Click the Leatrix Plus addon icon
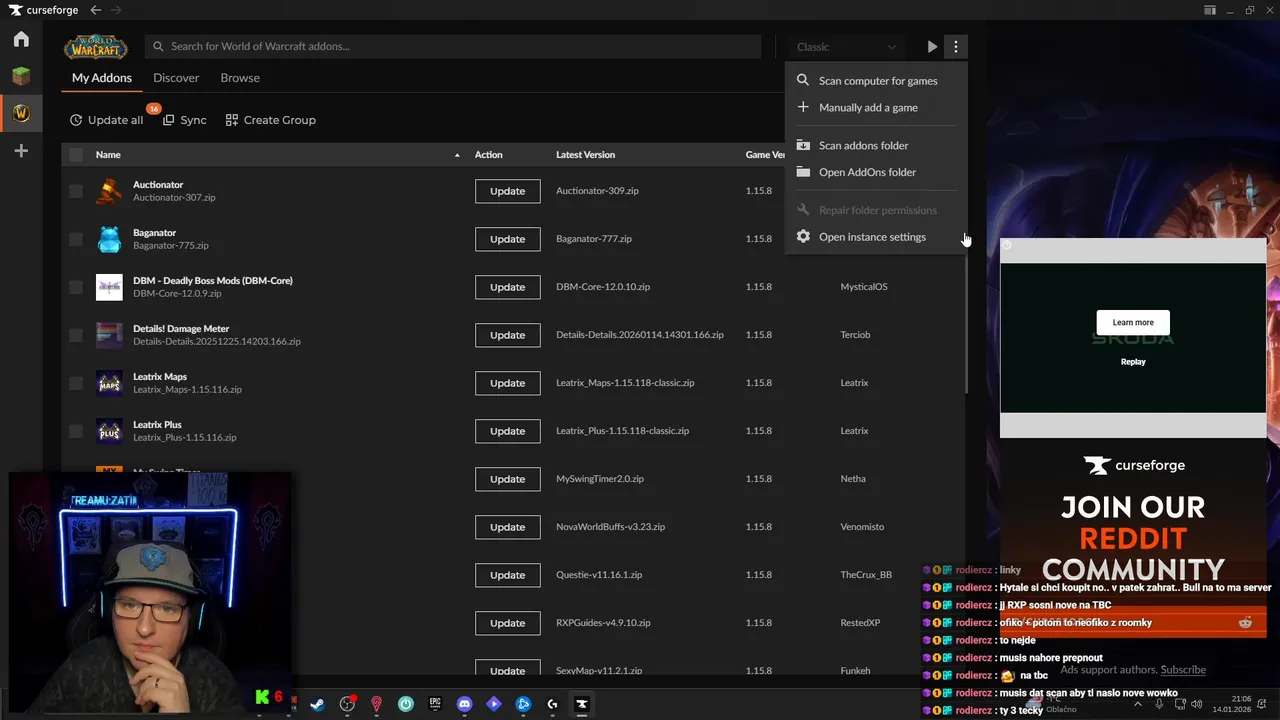The image size is (1280, 720). [109, 431]
